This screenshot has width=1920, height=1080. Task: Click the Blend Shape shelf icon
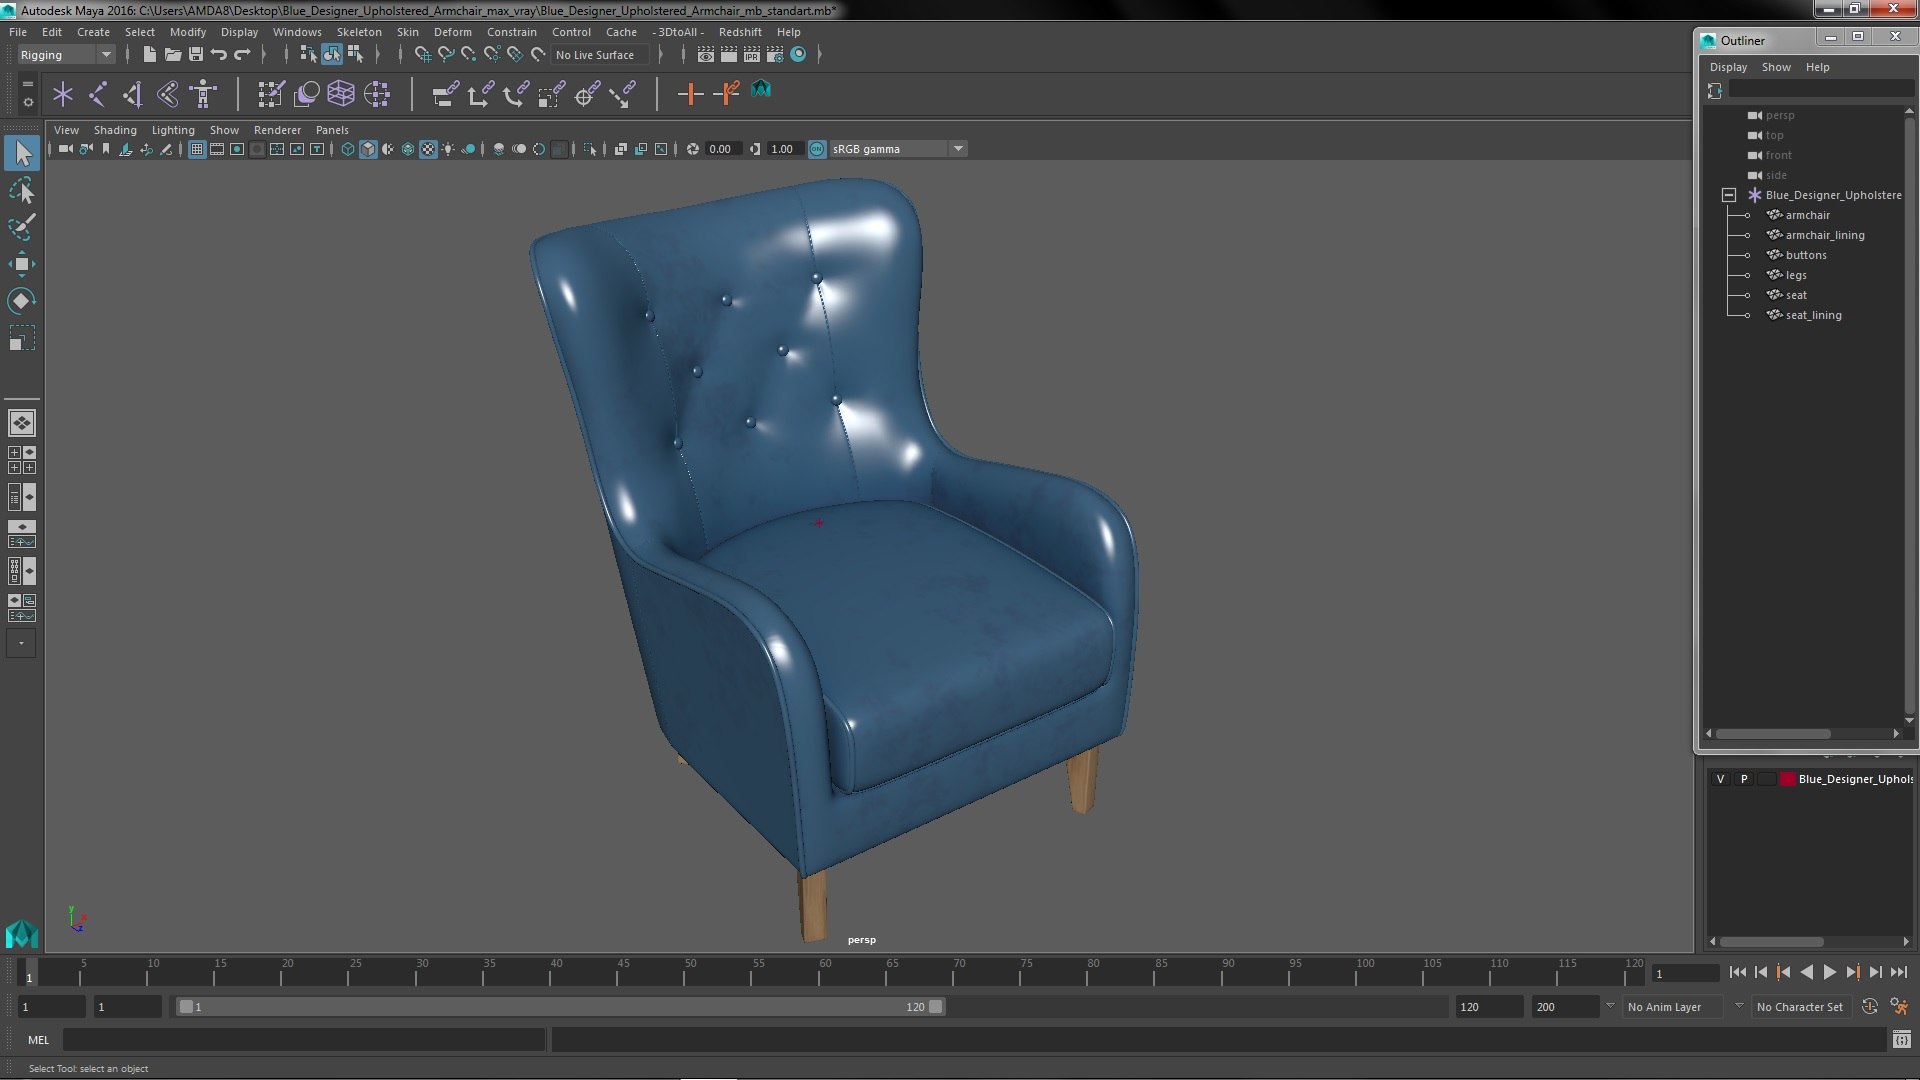coord(307,95)
